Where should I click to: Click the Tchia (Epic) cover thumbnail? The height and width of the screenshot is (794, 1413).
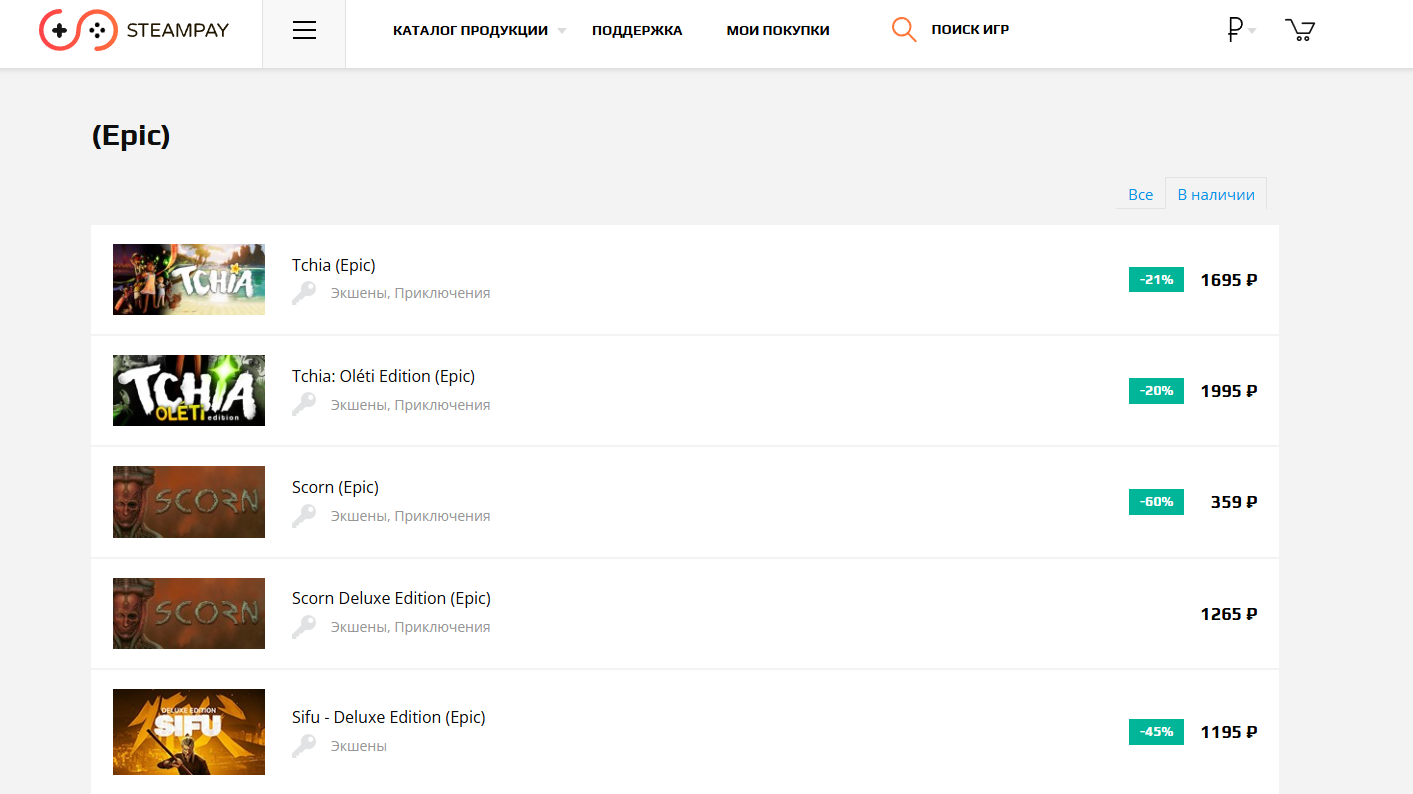(x=189, y=280)
